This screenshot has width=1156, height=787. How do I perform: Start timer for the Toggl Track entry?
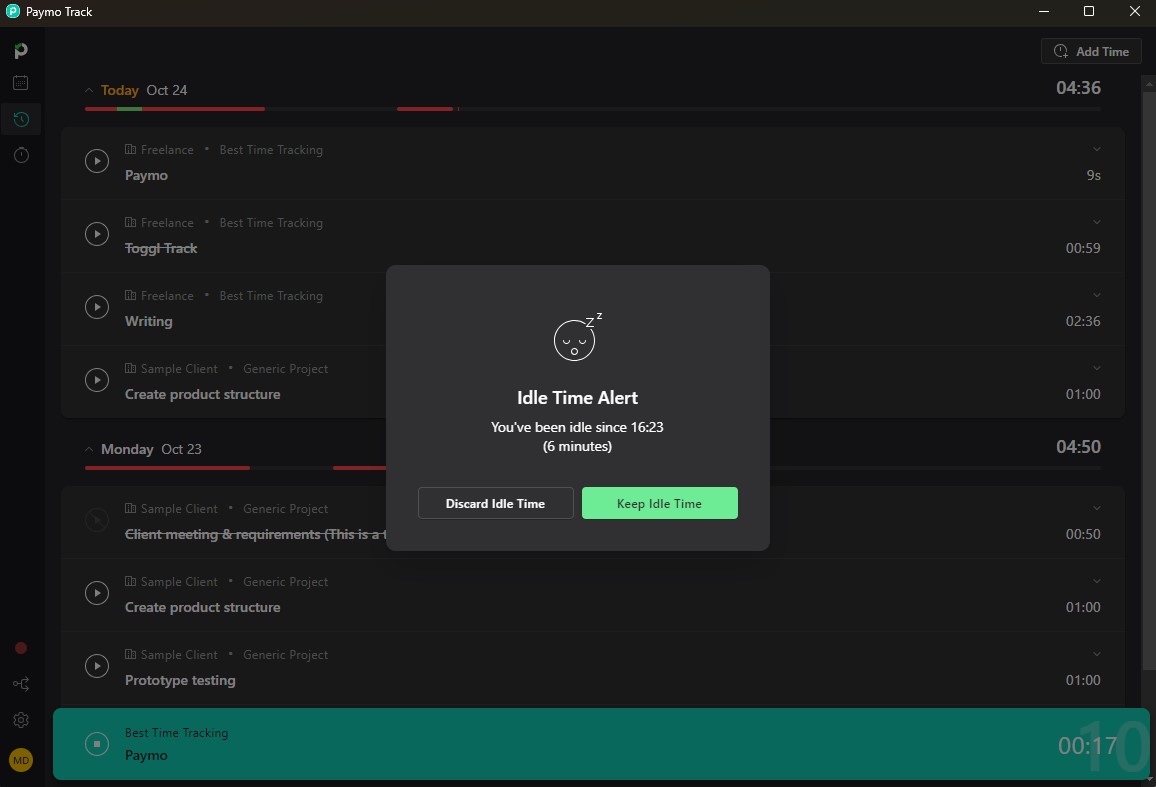(96, 234)
